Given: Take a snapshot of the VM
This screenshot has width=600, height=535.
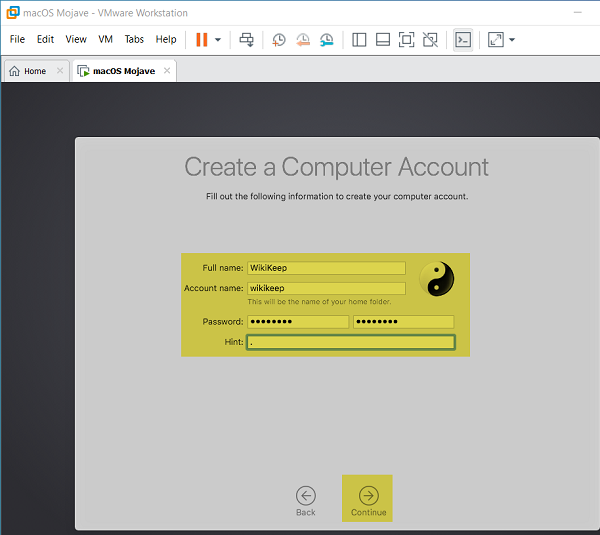Looking at the screenshot, I should pyautogui.click(x=279, y=40).
